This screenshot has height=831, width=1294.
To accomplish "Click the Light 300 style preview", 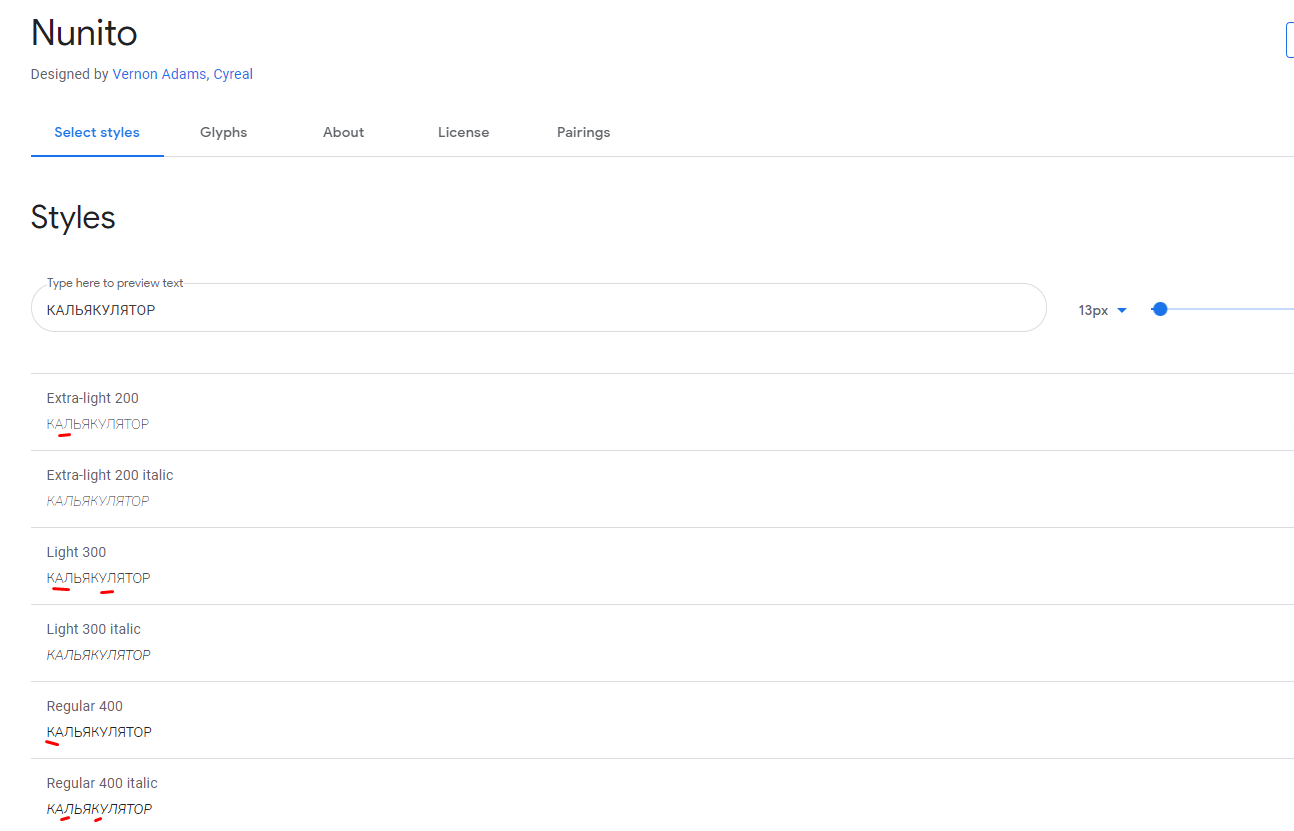I will pos(98,578).
